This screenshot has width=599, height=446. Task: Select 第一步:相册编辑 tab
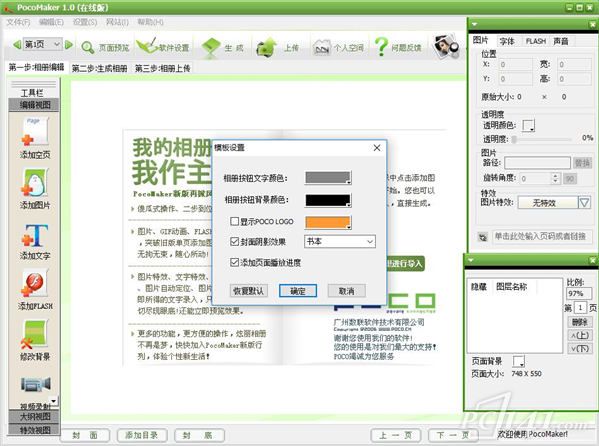tap(36, 68)
